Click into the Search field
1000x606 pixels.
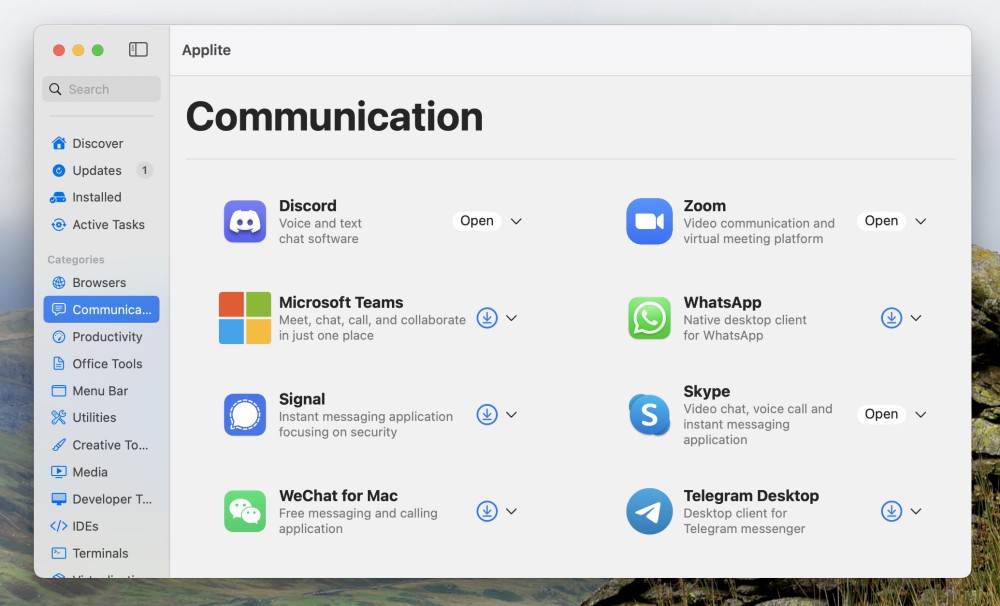(x=101, y=89)
